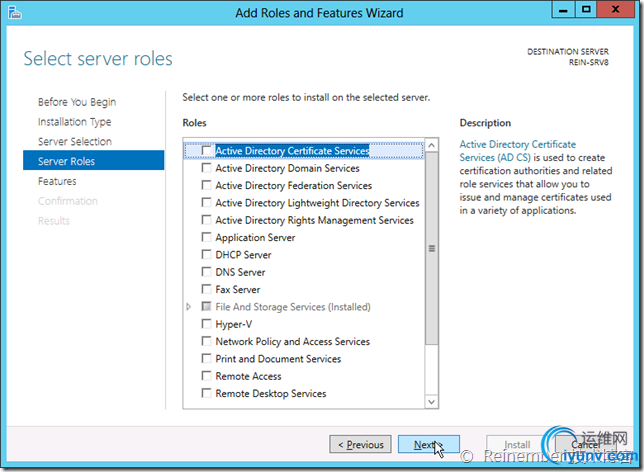Screen dimensions: 644x472
Task: Select the Hyper-V role label
Action: [234, 324]
